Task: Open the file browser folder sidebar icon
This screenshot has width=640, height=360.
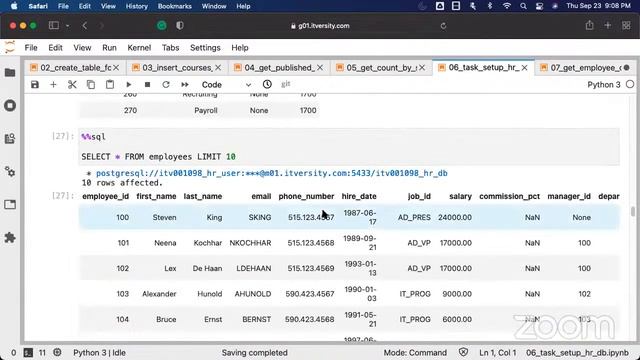Action: [10, 73]
